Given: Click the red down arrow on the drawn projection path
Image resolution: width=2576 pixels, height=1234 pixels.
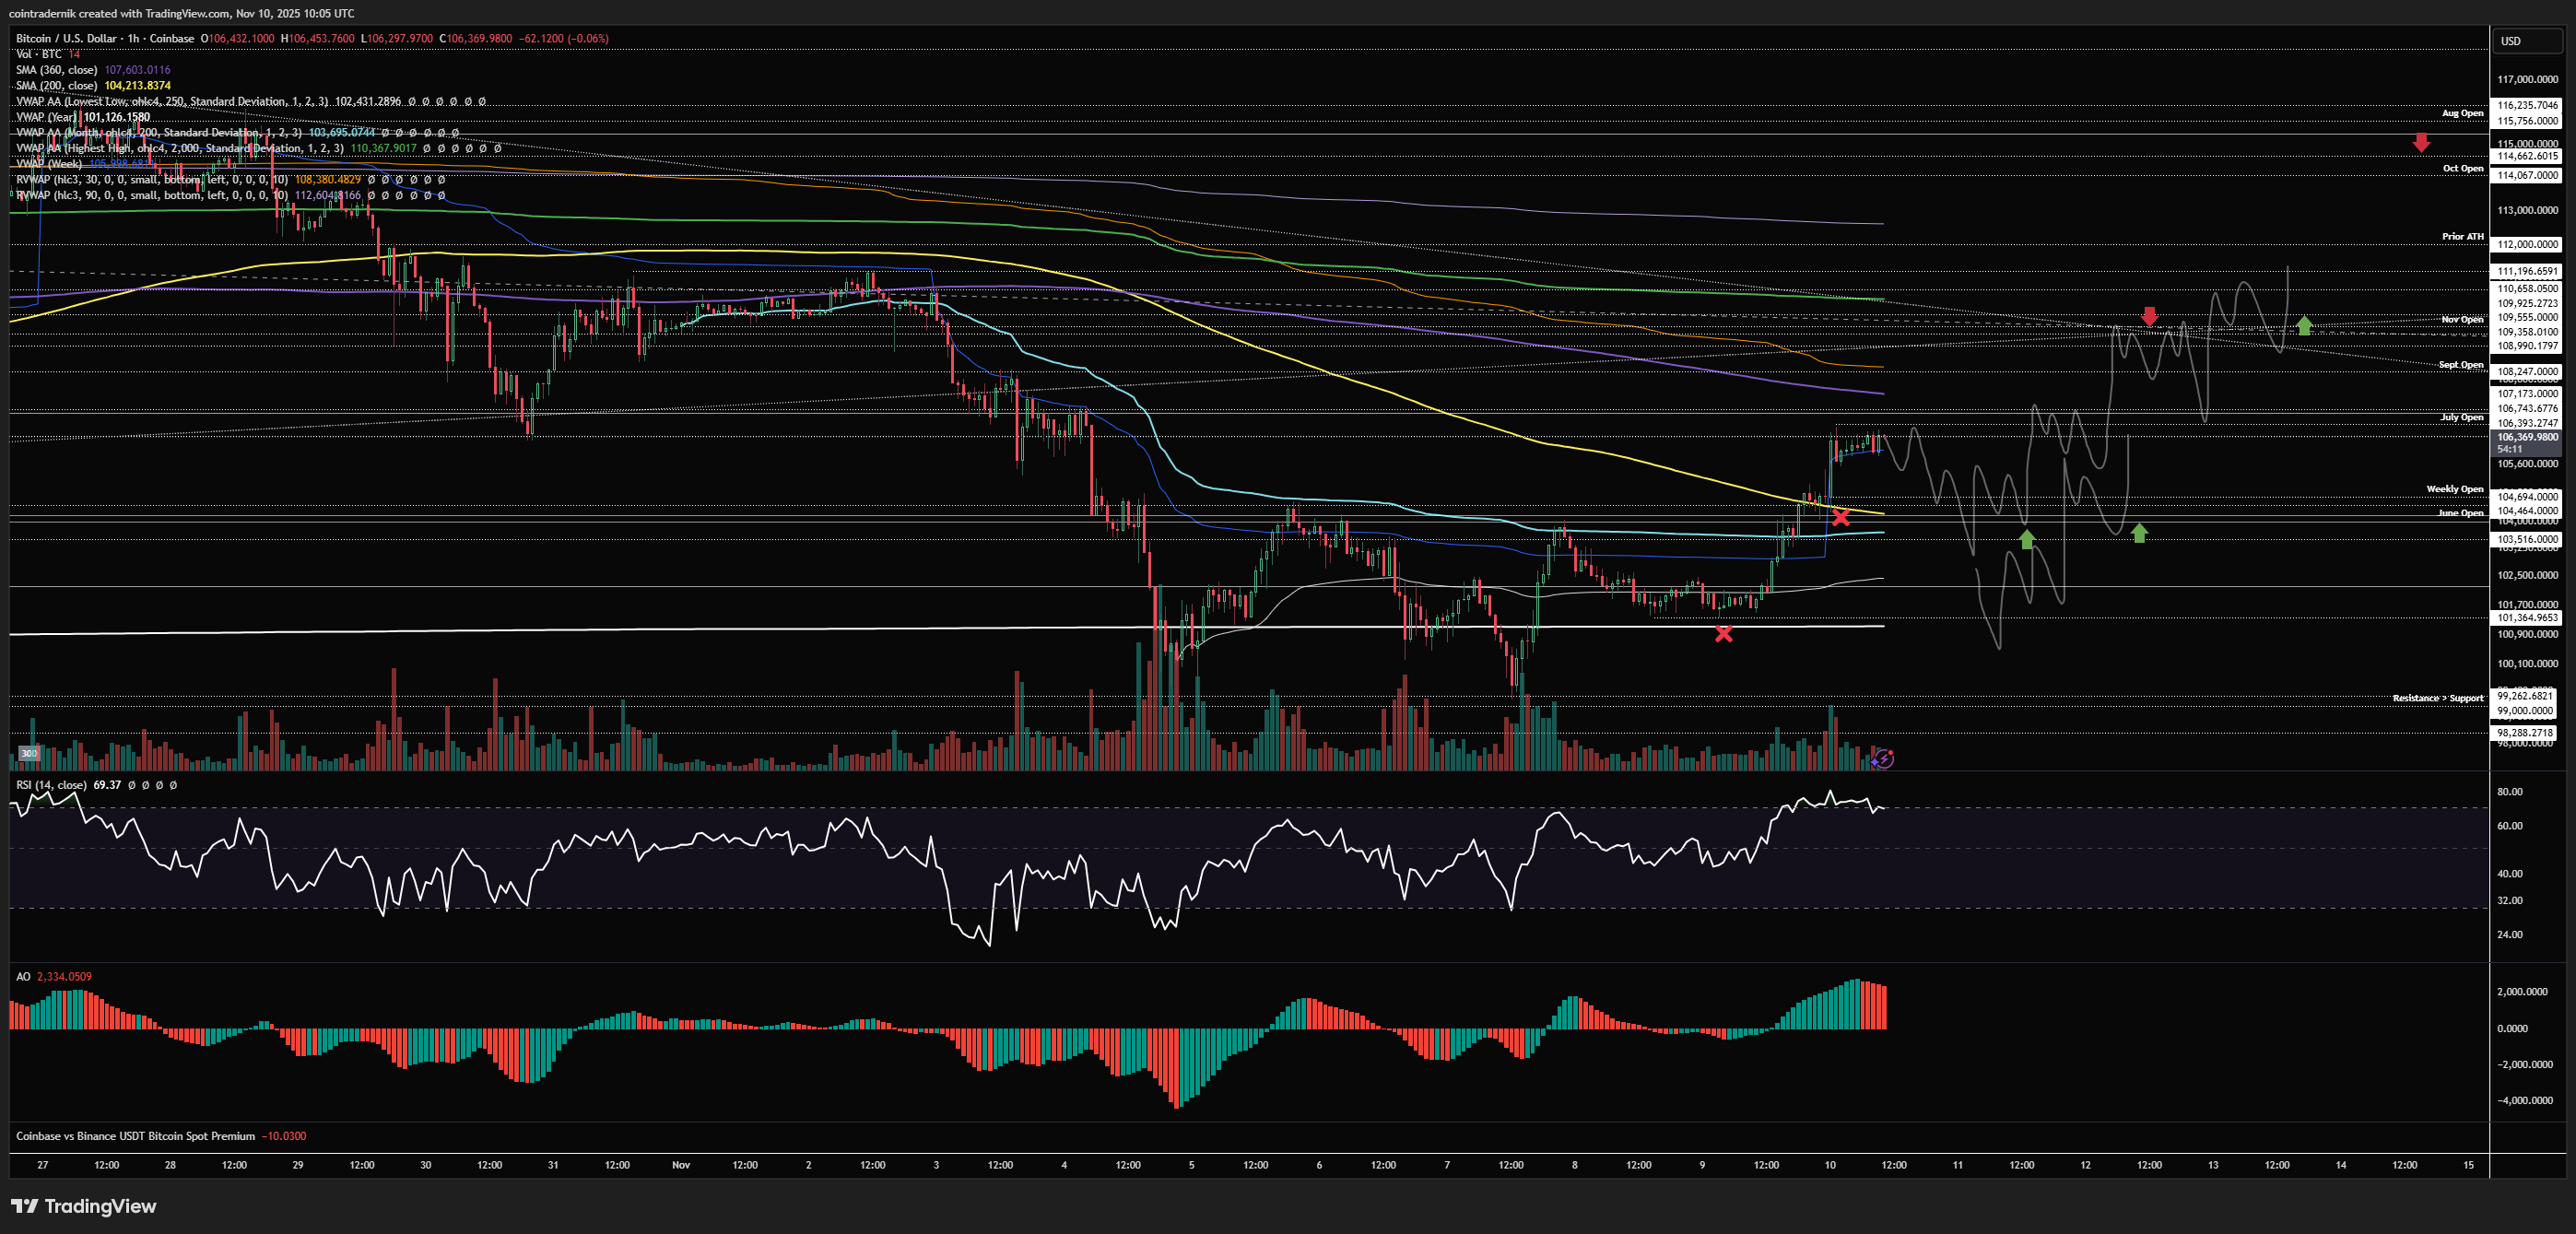Looking at the screenshot, I should point(2149,316).
